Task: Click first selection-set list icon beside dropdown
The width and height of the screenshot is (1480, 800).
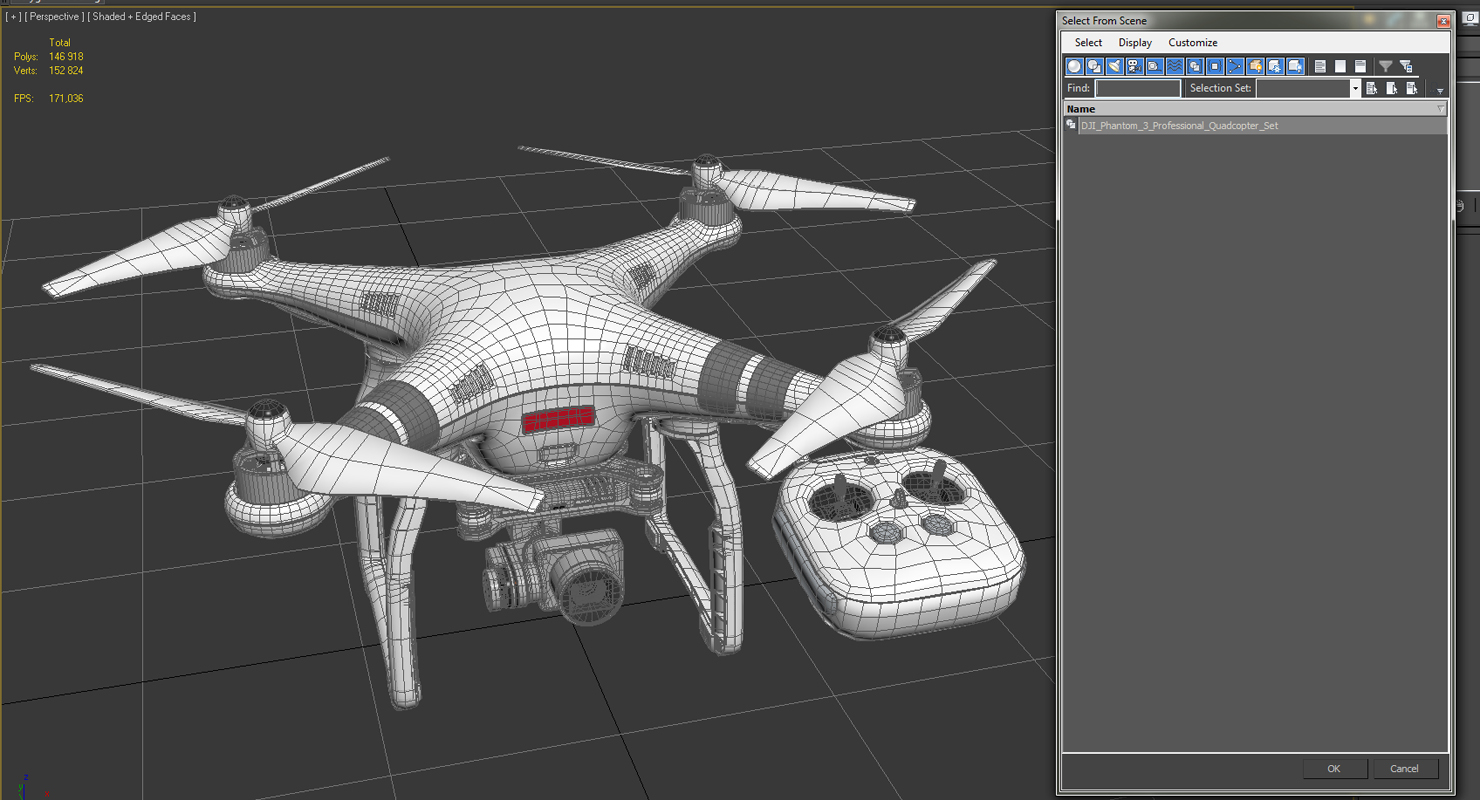Action: click(x=1371, y=88)
